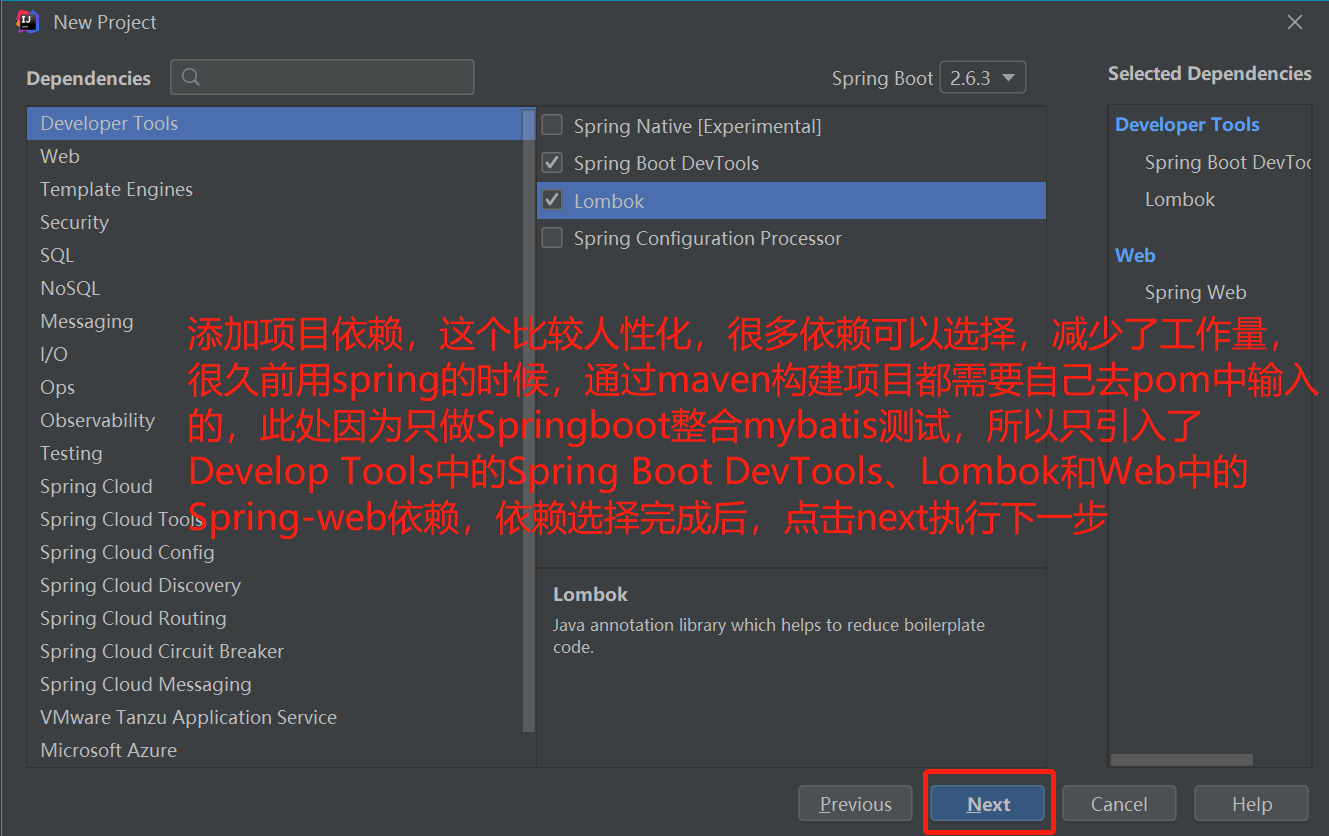Click the search magnifier icon

click(192, 77)
